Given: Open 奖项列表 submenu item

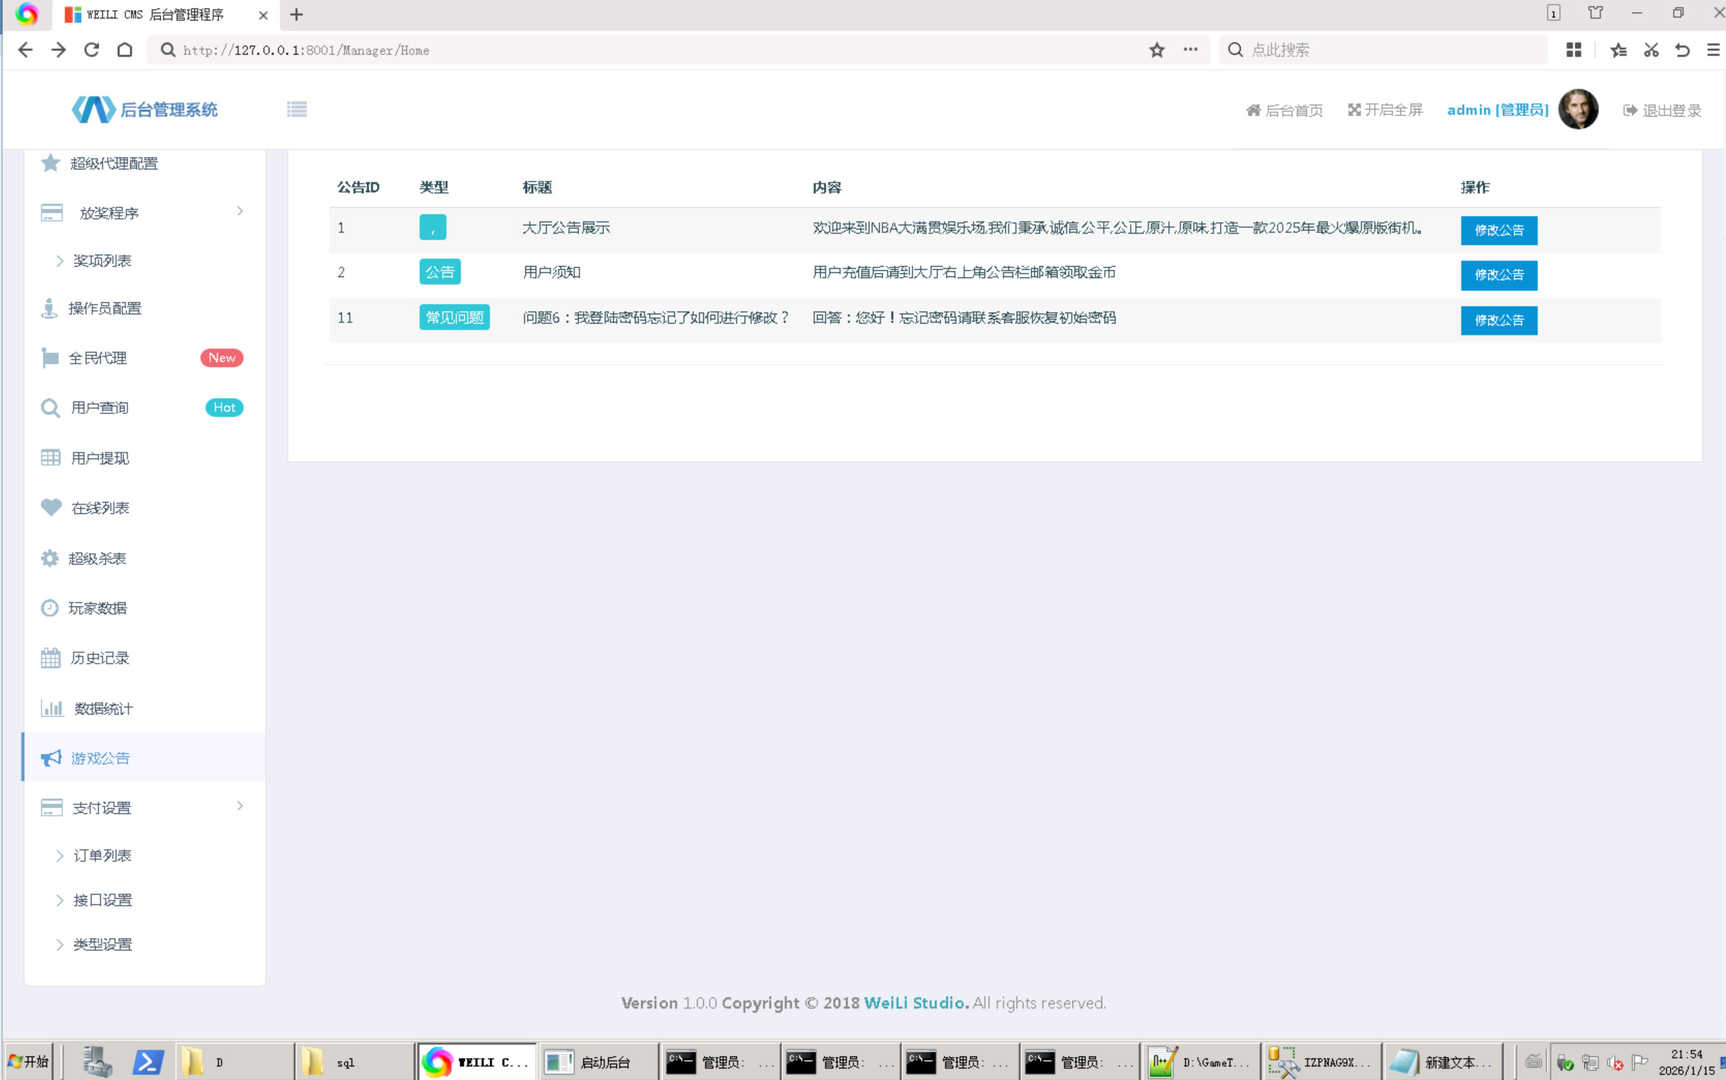Looking at the screenshot, I should point(102,261).
